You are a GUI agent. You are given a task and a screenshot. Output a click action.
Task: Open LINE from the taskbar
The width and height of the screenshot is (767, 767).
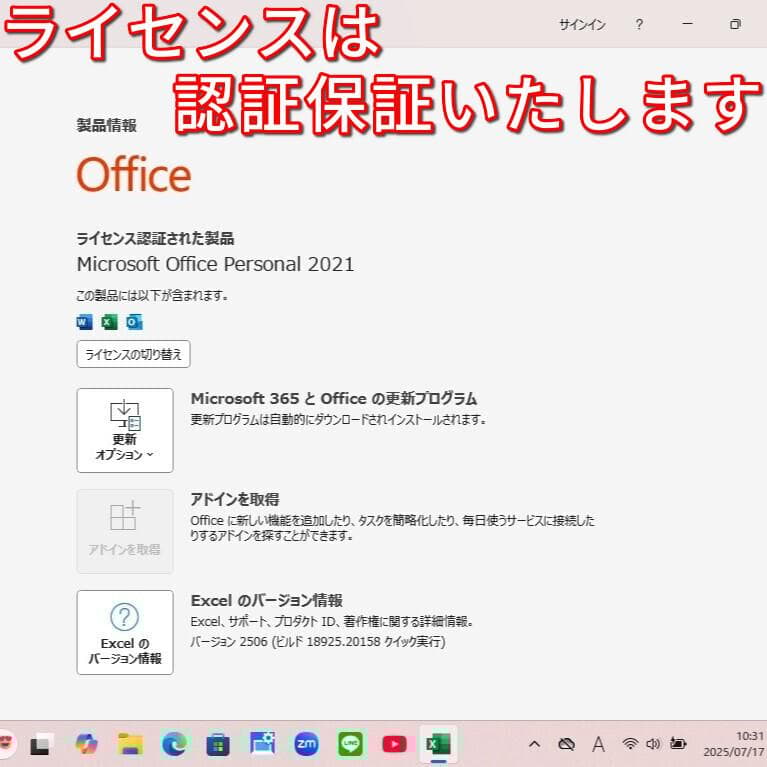(x=350, y=744)
